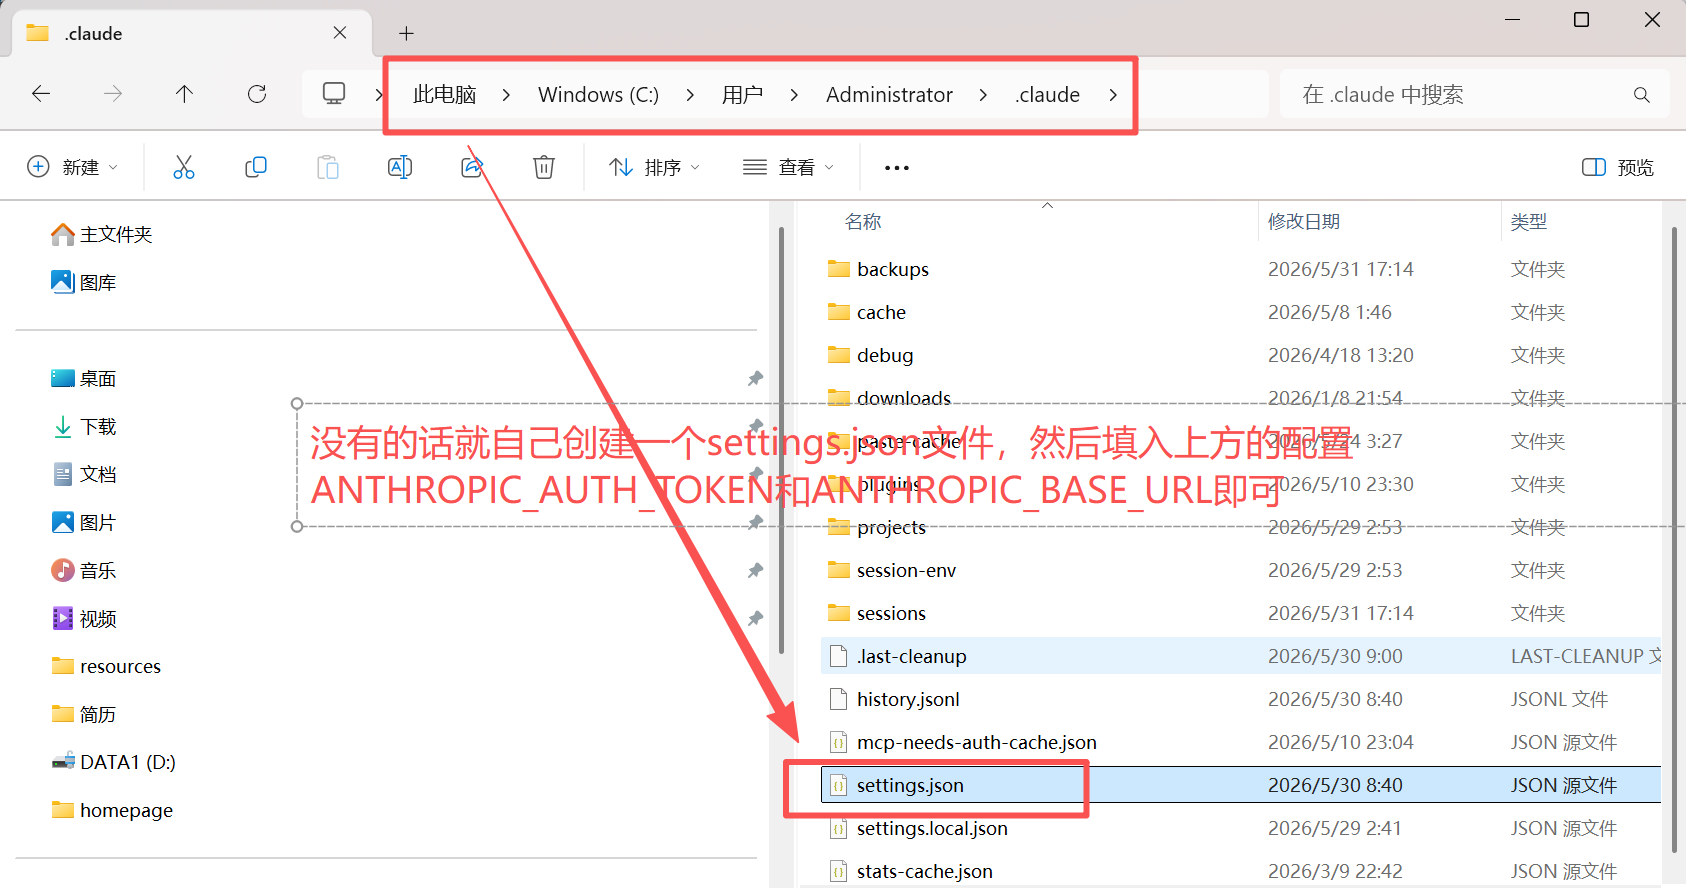Open the 新建 (New) dropdown
This screenshot has width=1686, height=888.
click(73, 167)
